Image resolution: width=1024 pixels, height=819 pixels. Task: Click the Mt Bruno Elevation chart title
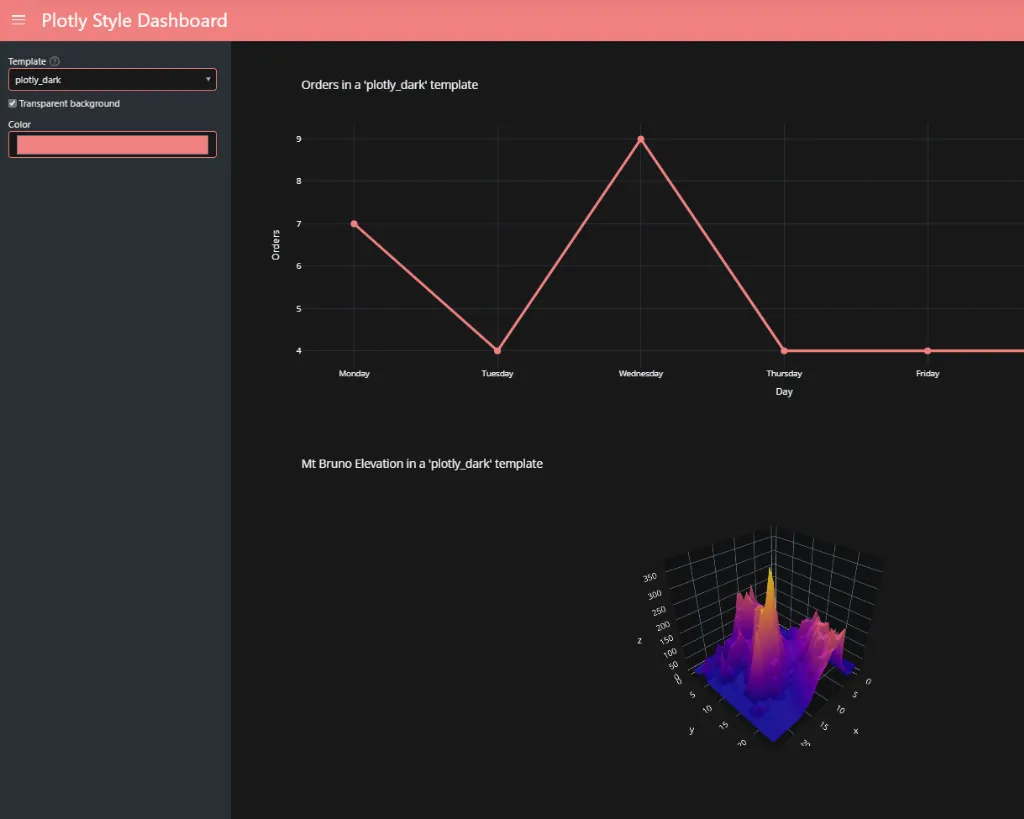(421, 464)
